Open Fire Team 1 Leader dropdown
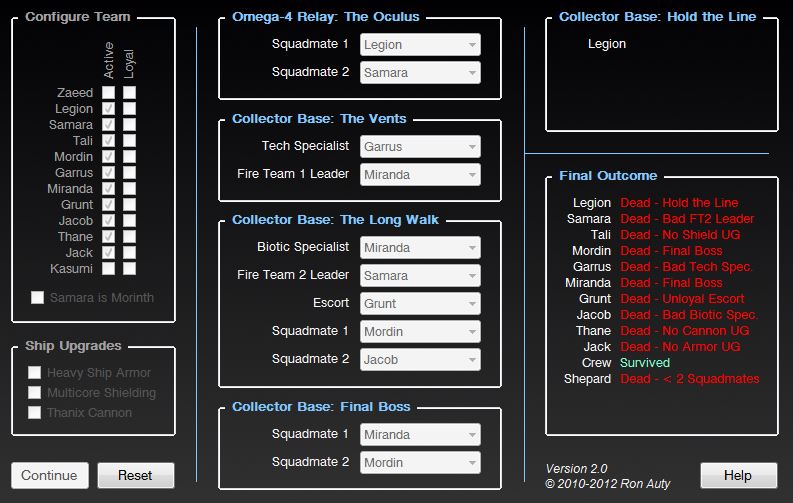Image resolution: width=793 pixels, height=503 pixels. (420, 174)
